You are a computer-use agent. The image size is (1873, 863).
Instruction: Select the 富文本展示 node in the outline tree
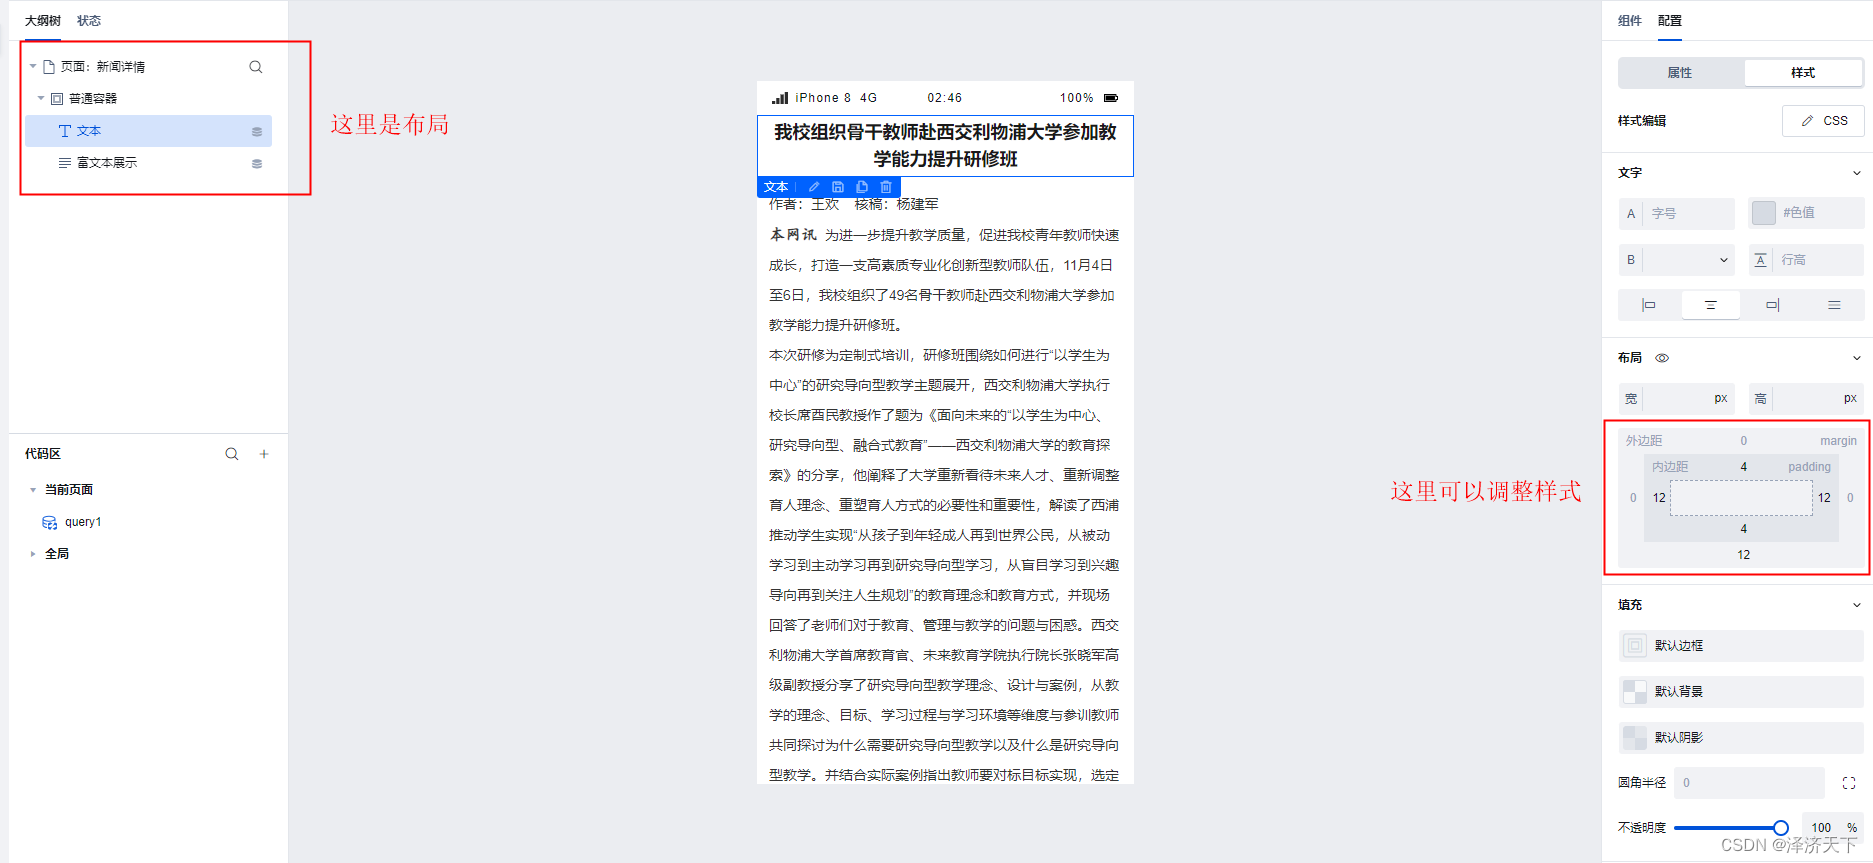point(148,163)
